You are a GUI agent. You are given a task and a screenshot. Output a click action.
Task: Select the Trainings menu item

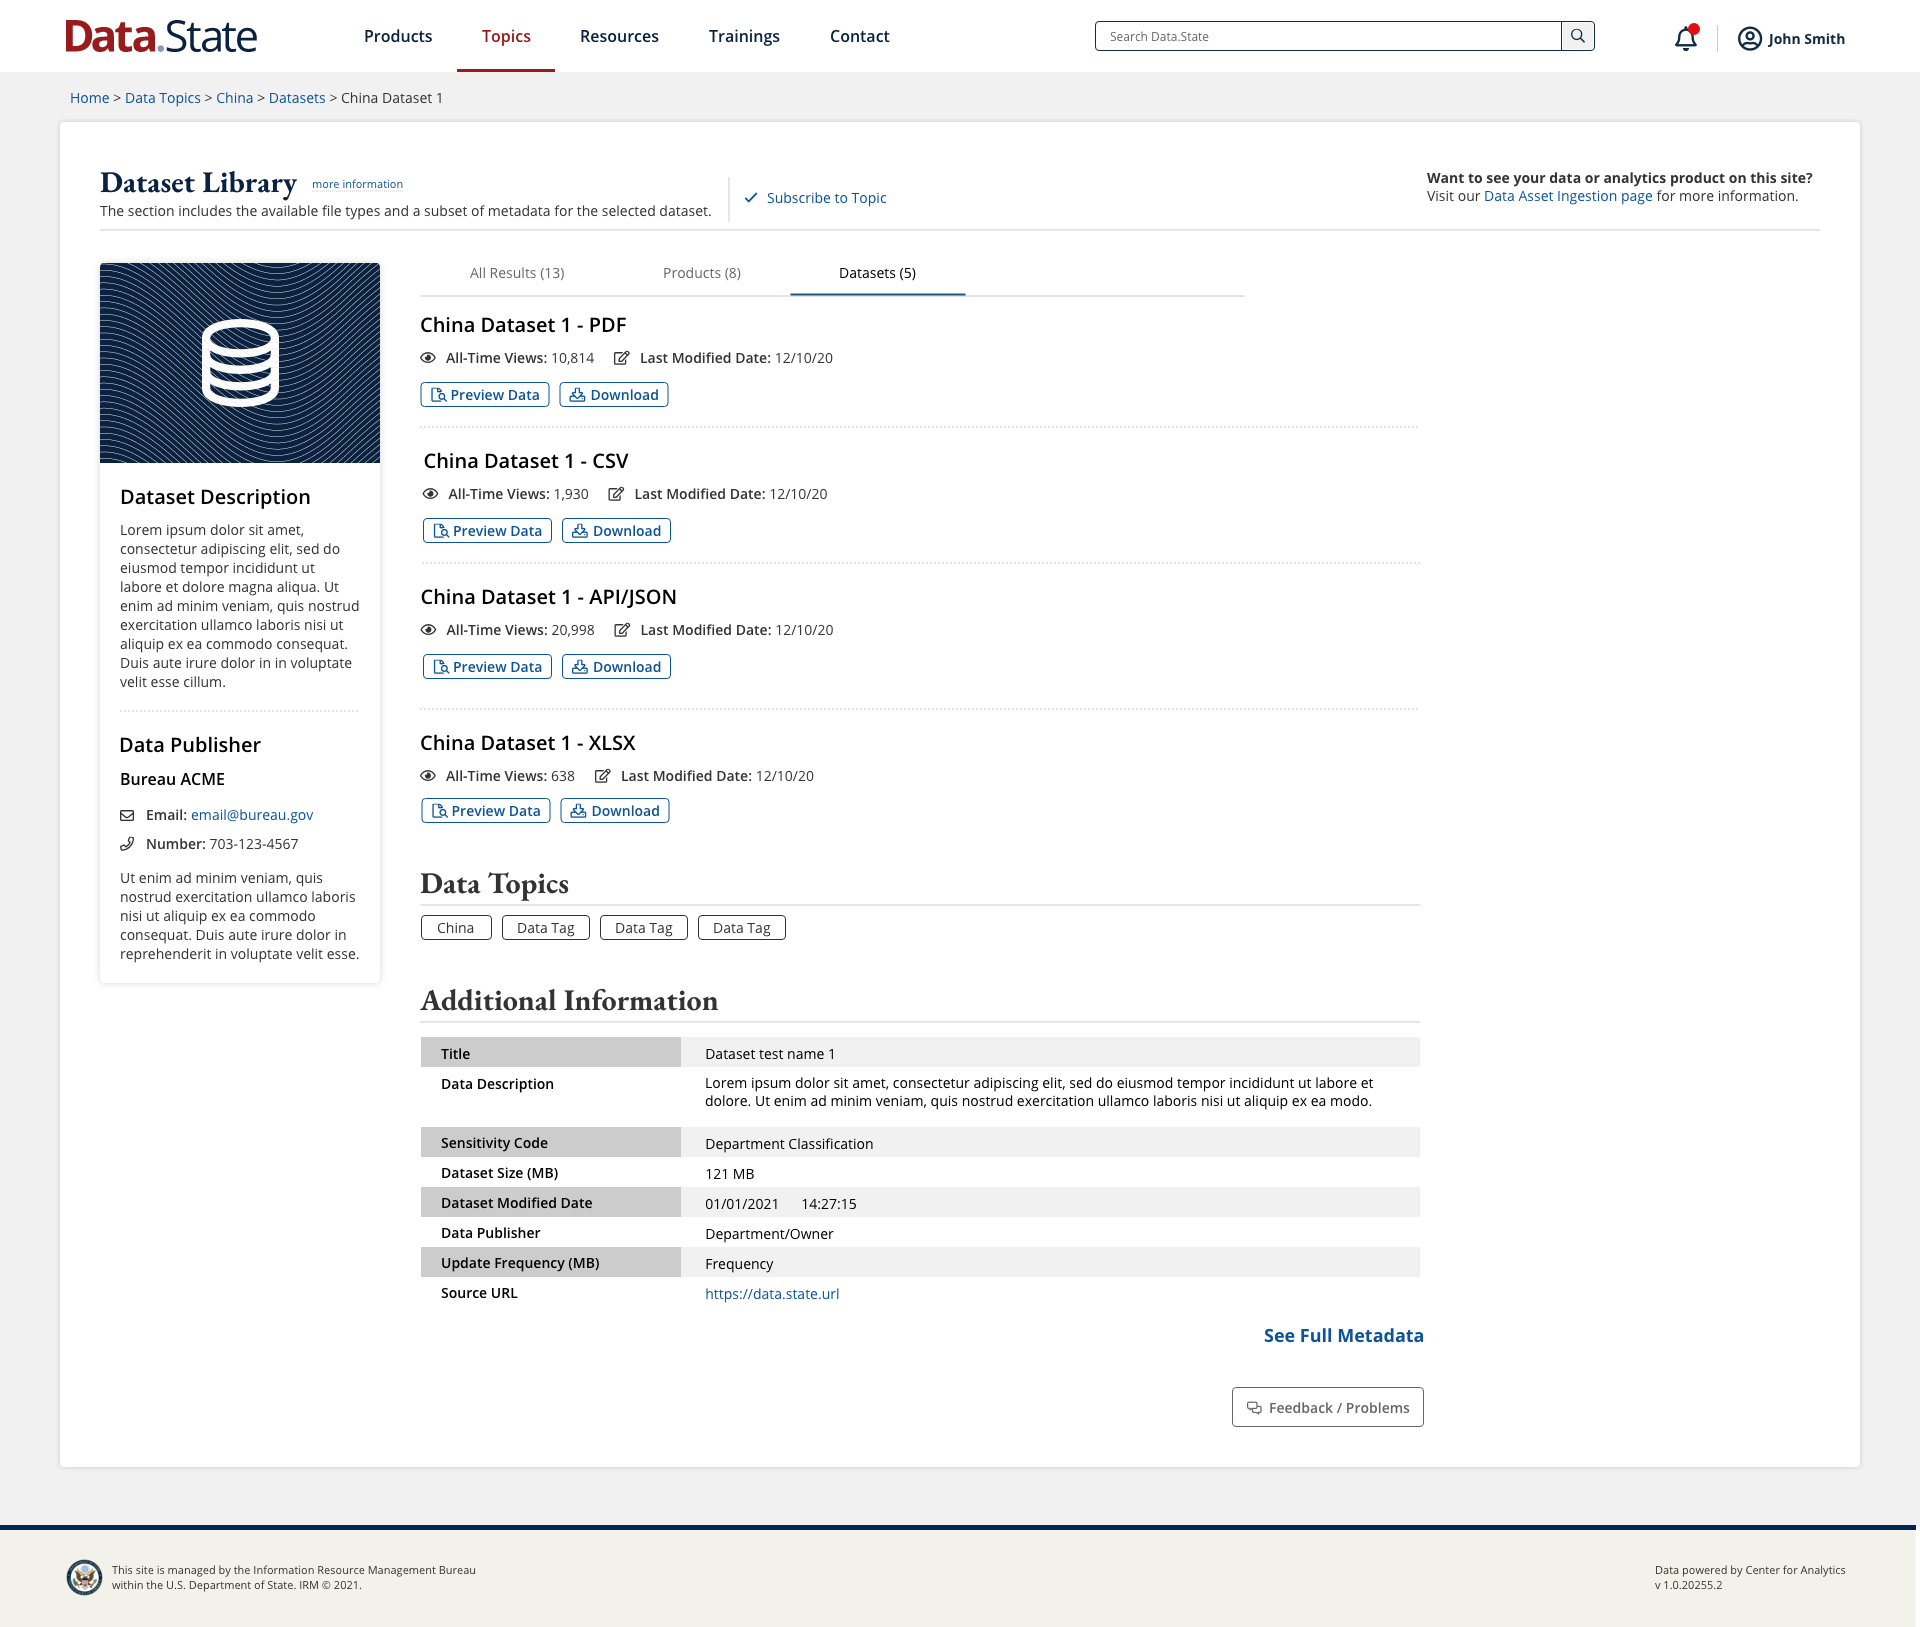tap(743, 36)
